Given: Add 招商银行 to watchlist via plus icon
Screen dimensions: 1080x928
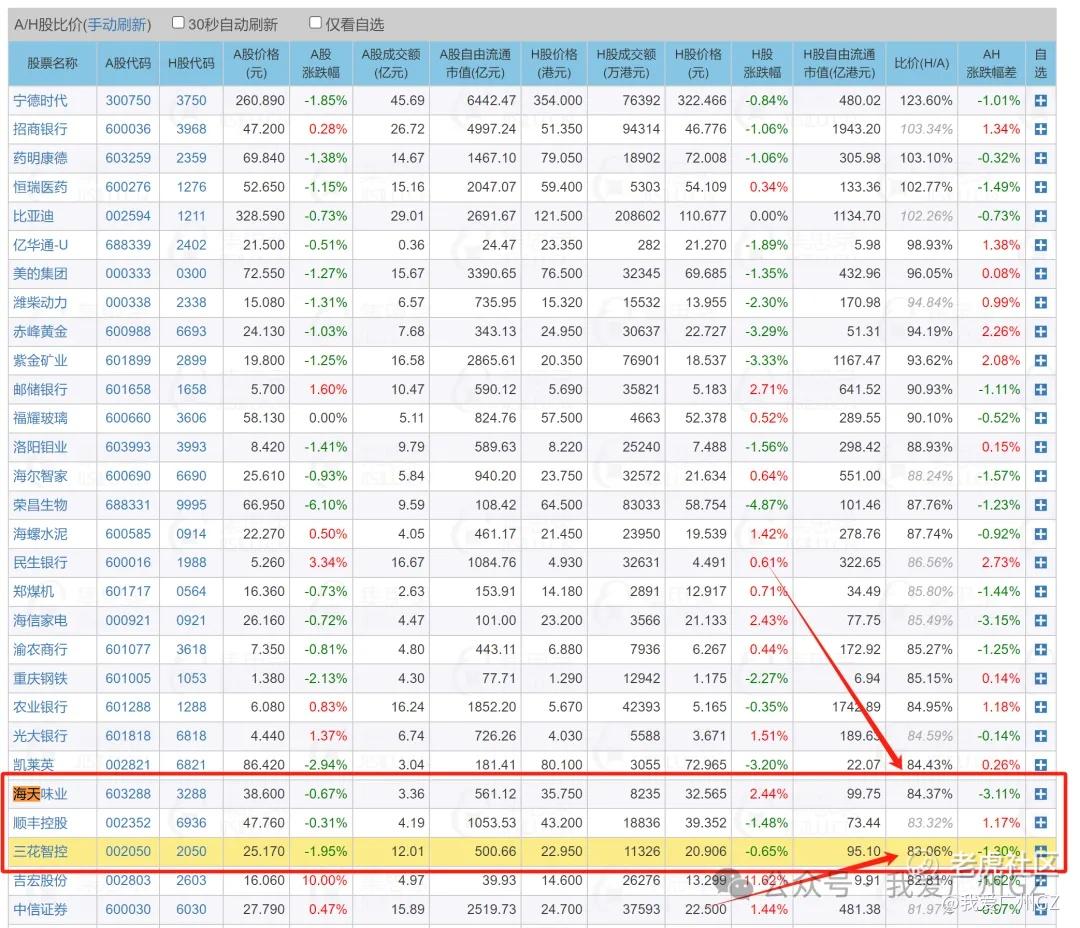Looking at the screenshot, I should click(x=1040, y=130).
